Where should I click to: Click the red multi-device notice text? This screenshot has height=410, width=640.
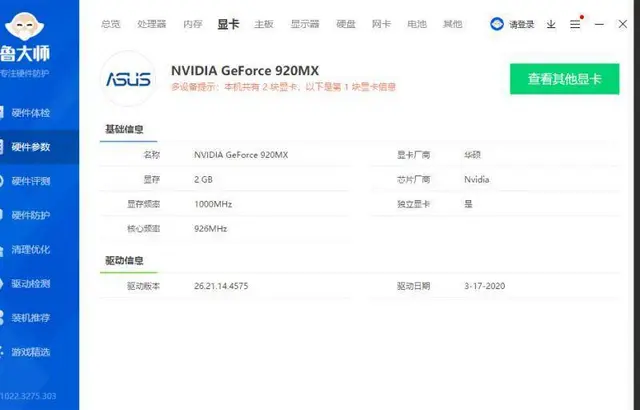[x=284, y=87]
